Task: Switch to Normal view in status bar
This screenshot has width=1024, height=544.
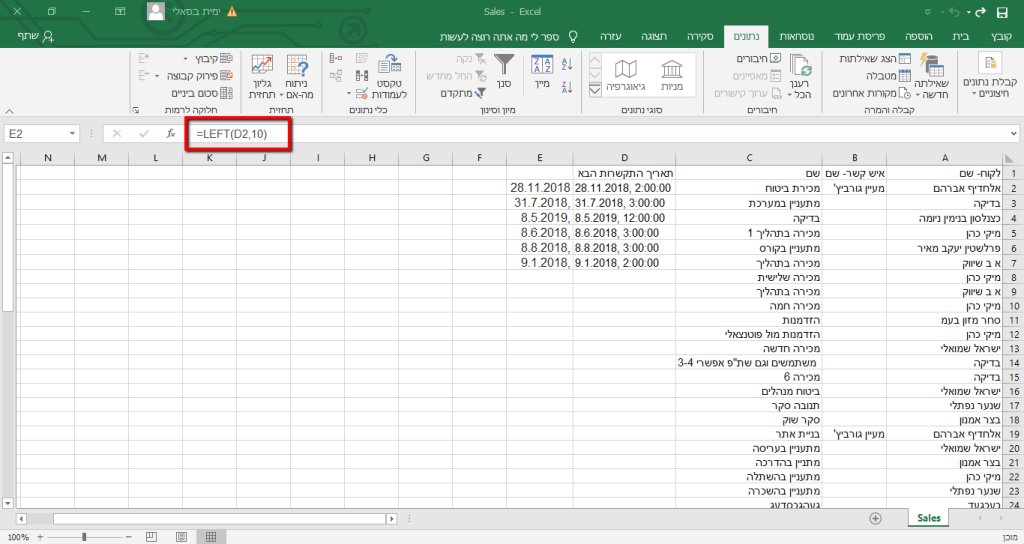Action: 210,537
